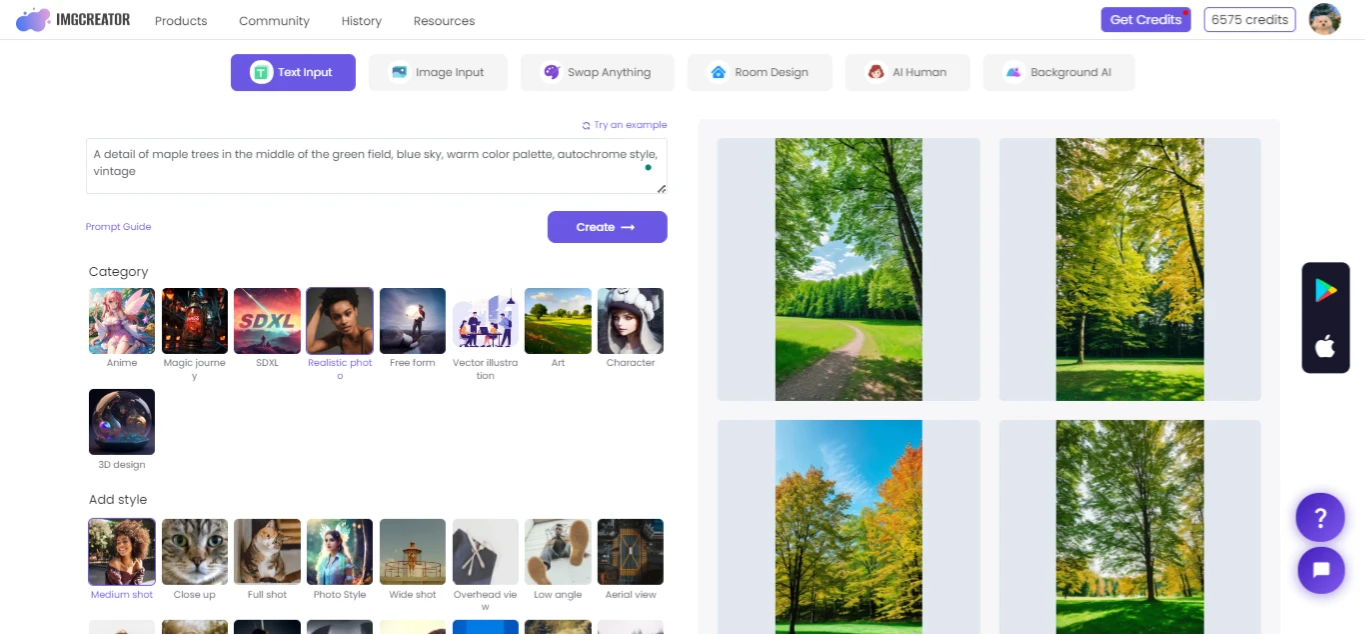Screen dimensions: 1365x634
Task: Open generated image with orange autumn trees
Action: click(849, 527)
